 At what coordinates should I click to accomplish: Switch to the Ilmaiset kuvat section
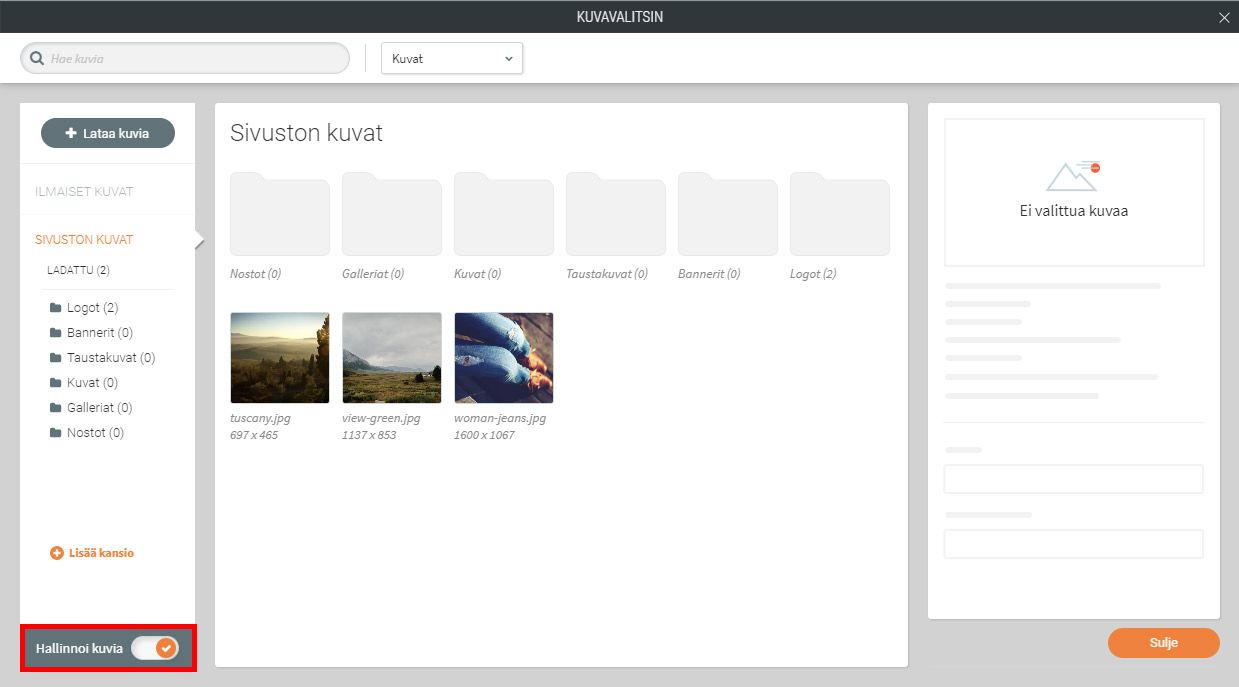pyautogui.click(x=84, y=191)
